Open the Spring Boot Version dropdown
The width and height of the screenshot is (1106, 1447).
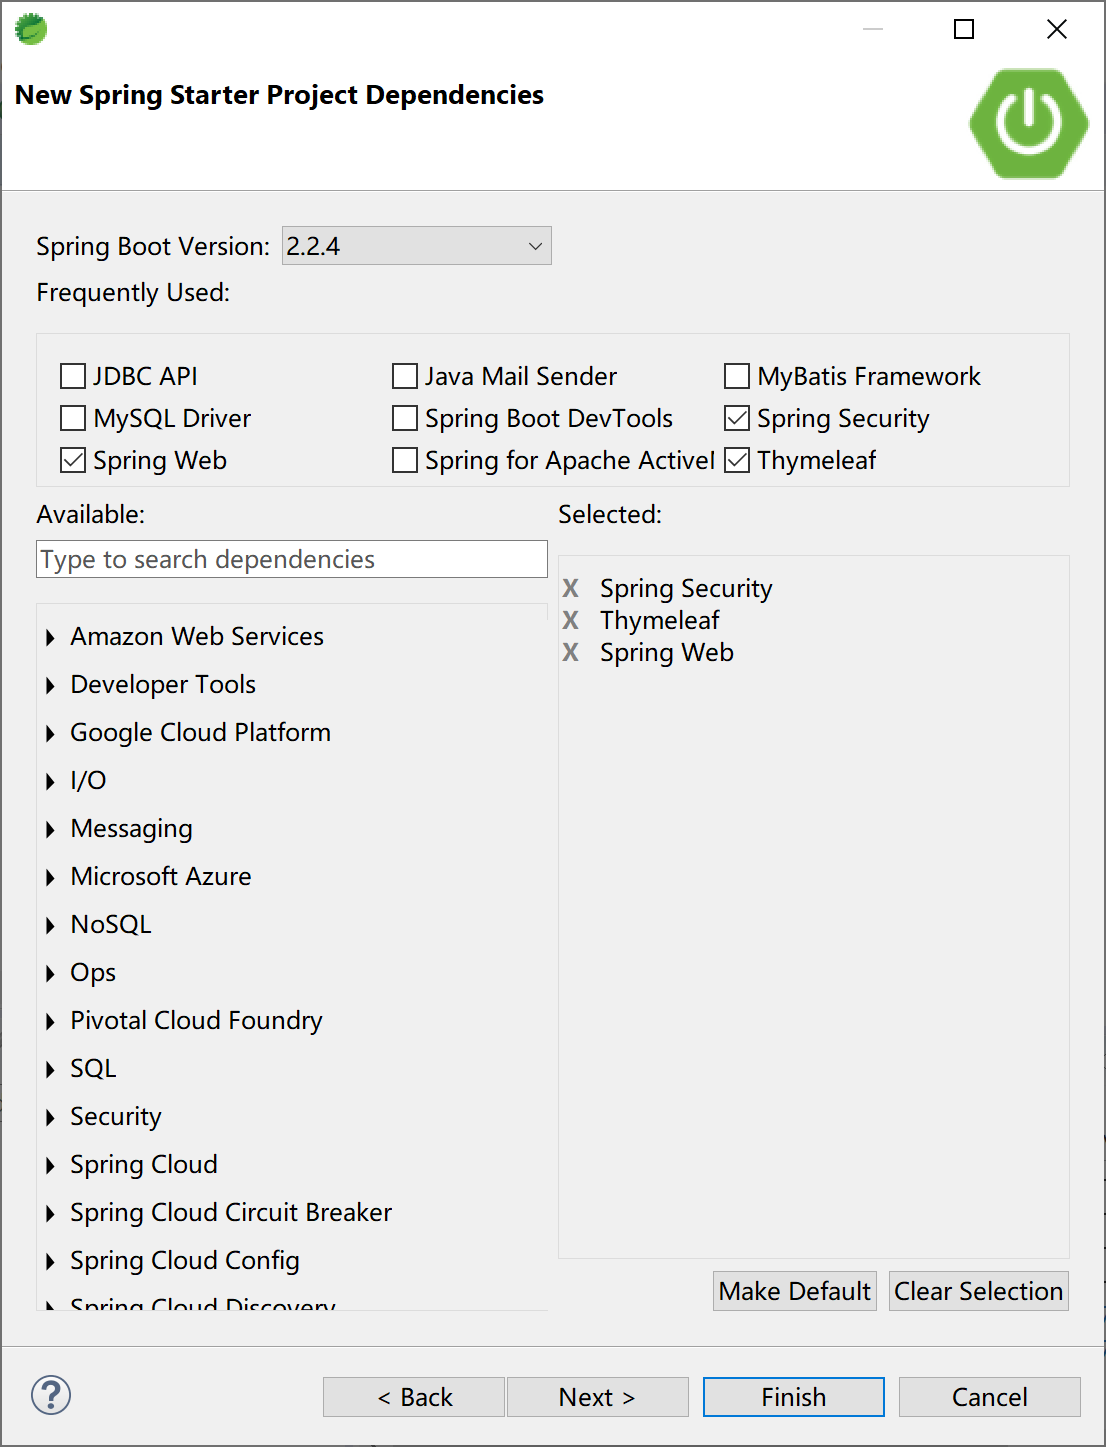pyautogui.click(x=416, y=246)
